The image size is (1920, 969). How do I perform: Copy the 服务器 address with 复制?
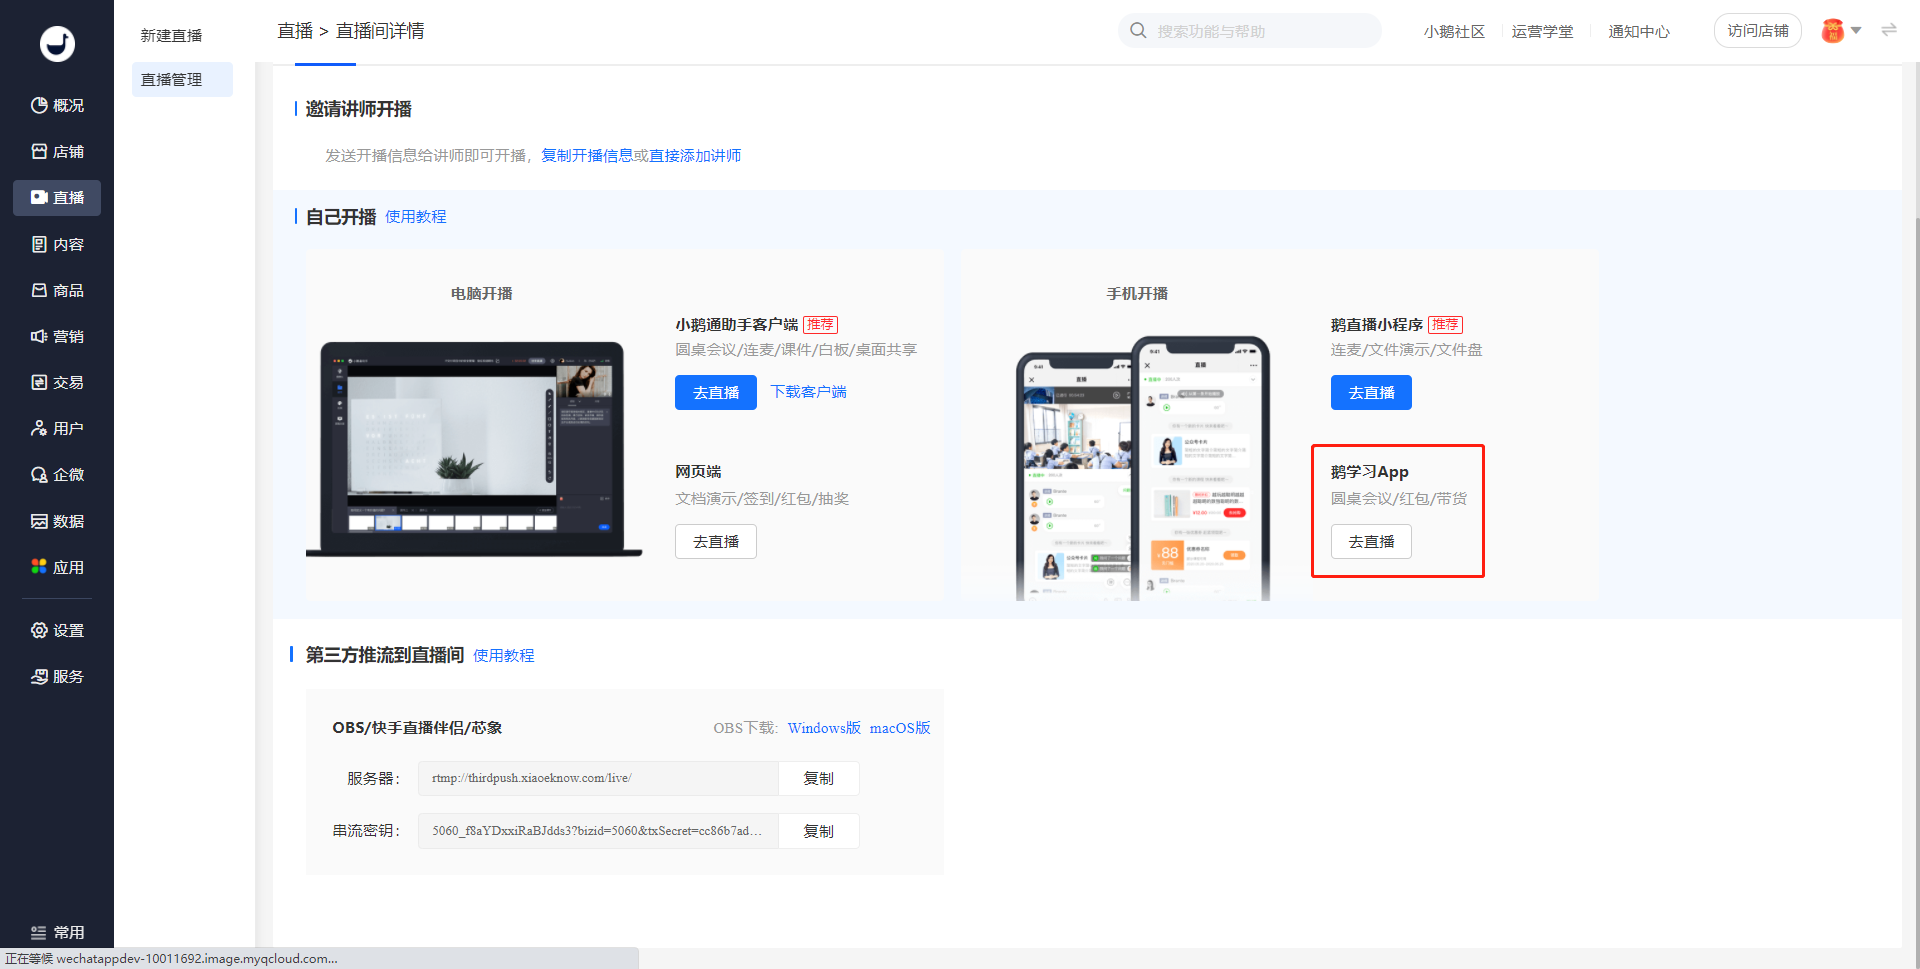tap(818, 778)
